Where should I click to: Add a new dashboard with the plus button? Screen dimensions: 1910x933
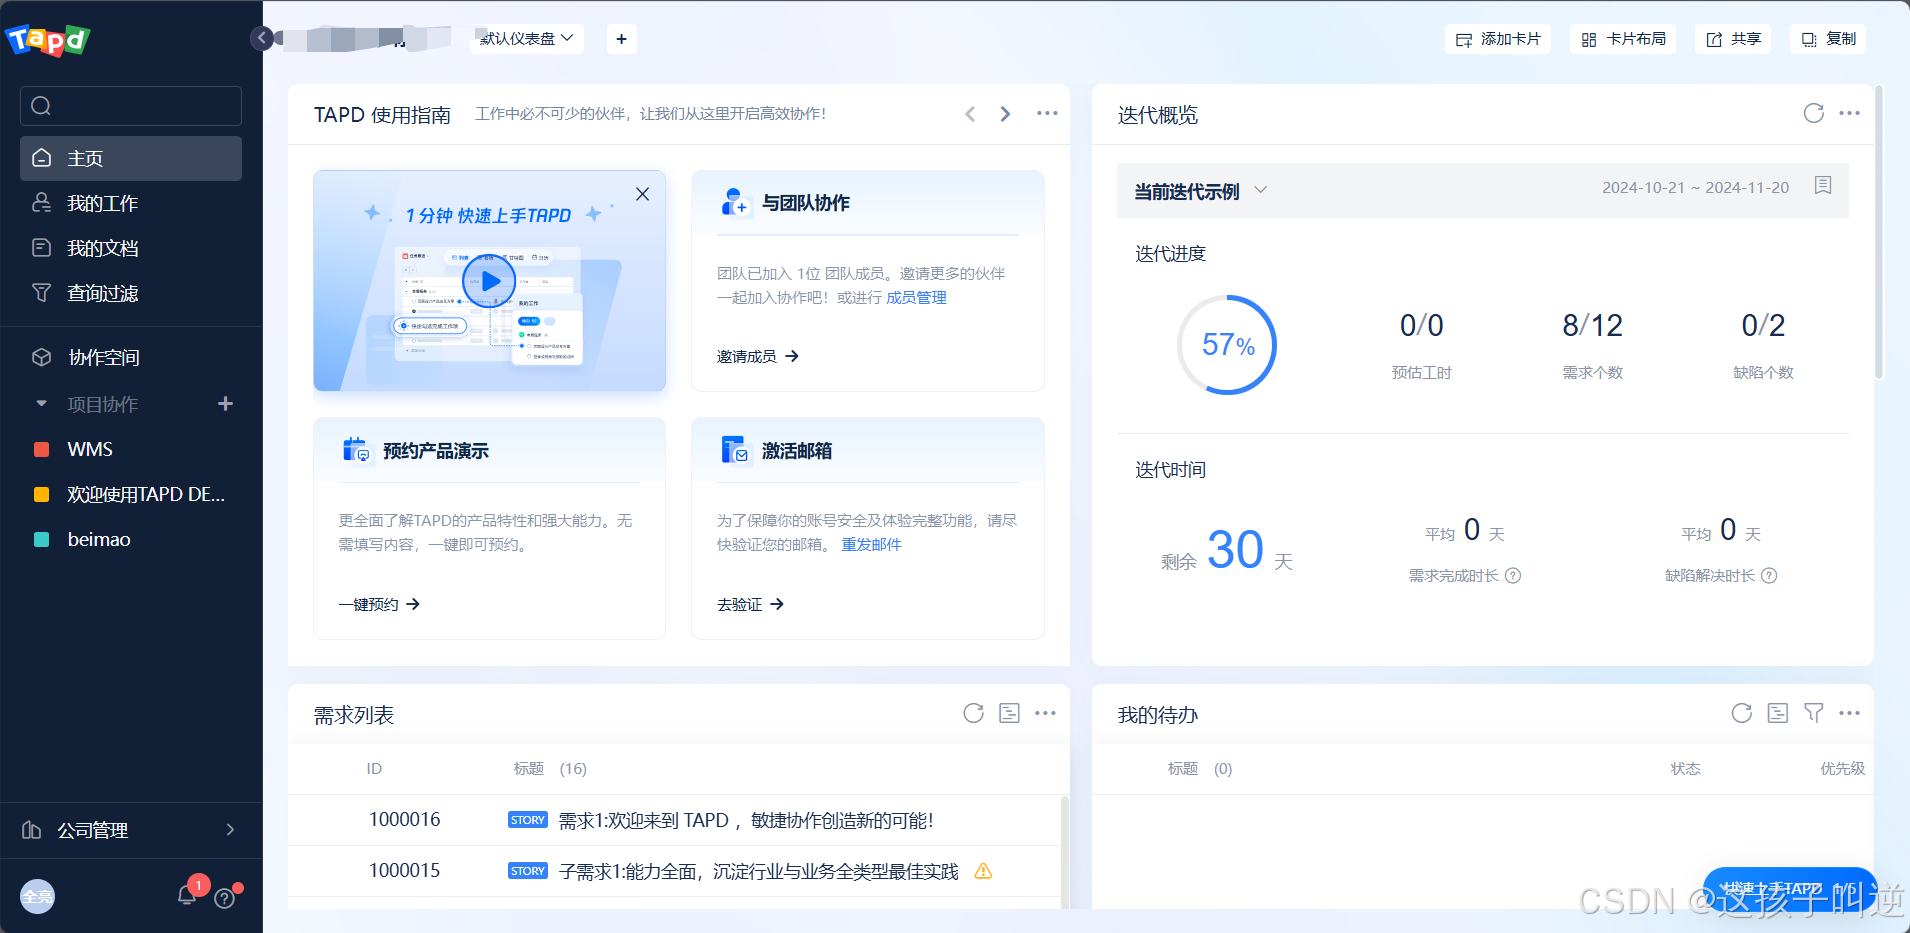(x=621, y=38)
